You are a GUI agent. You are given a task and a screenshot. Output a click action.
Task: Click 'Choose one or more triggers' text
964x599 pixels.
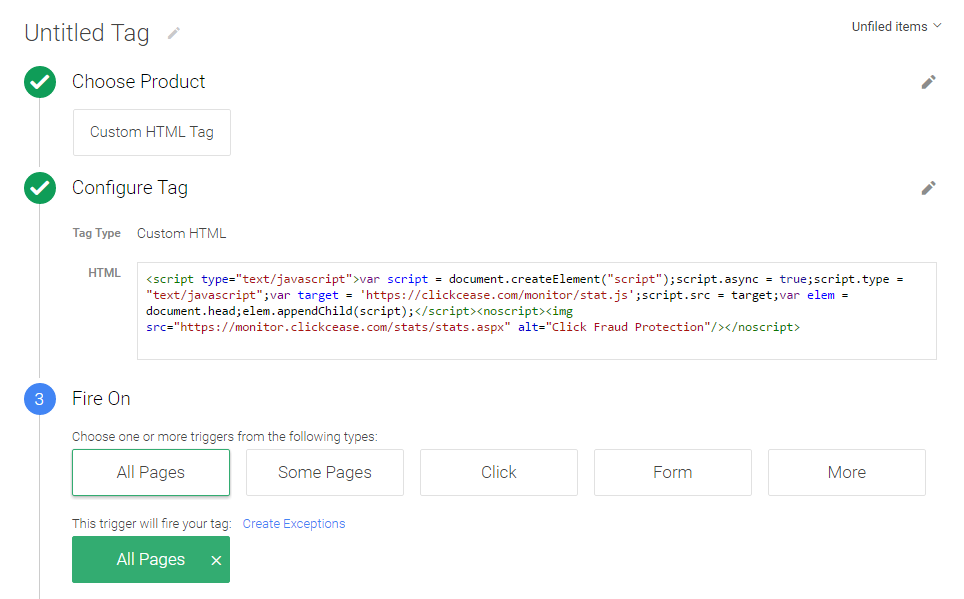[225, 437]
